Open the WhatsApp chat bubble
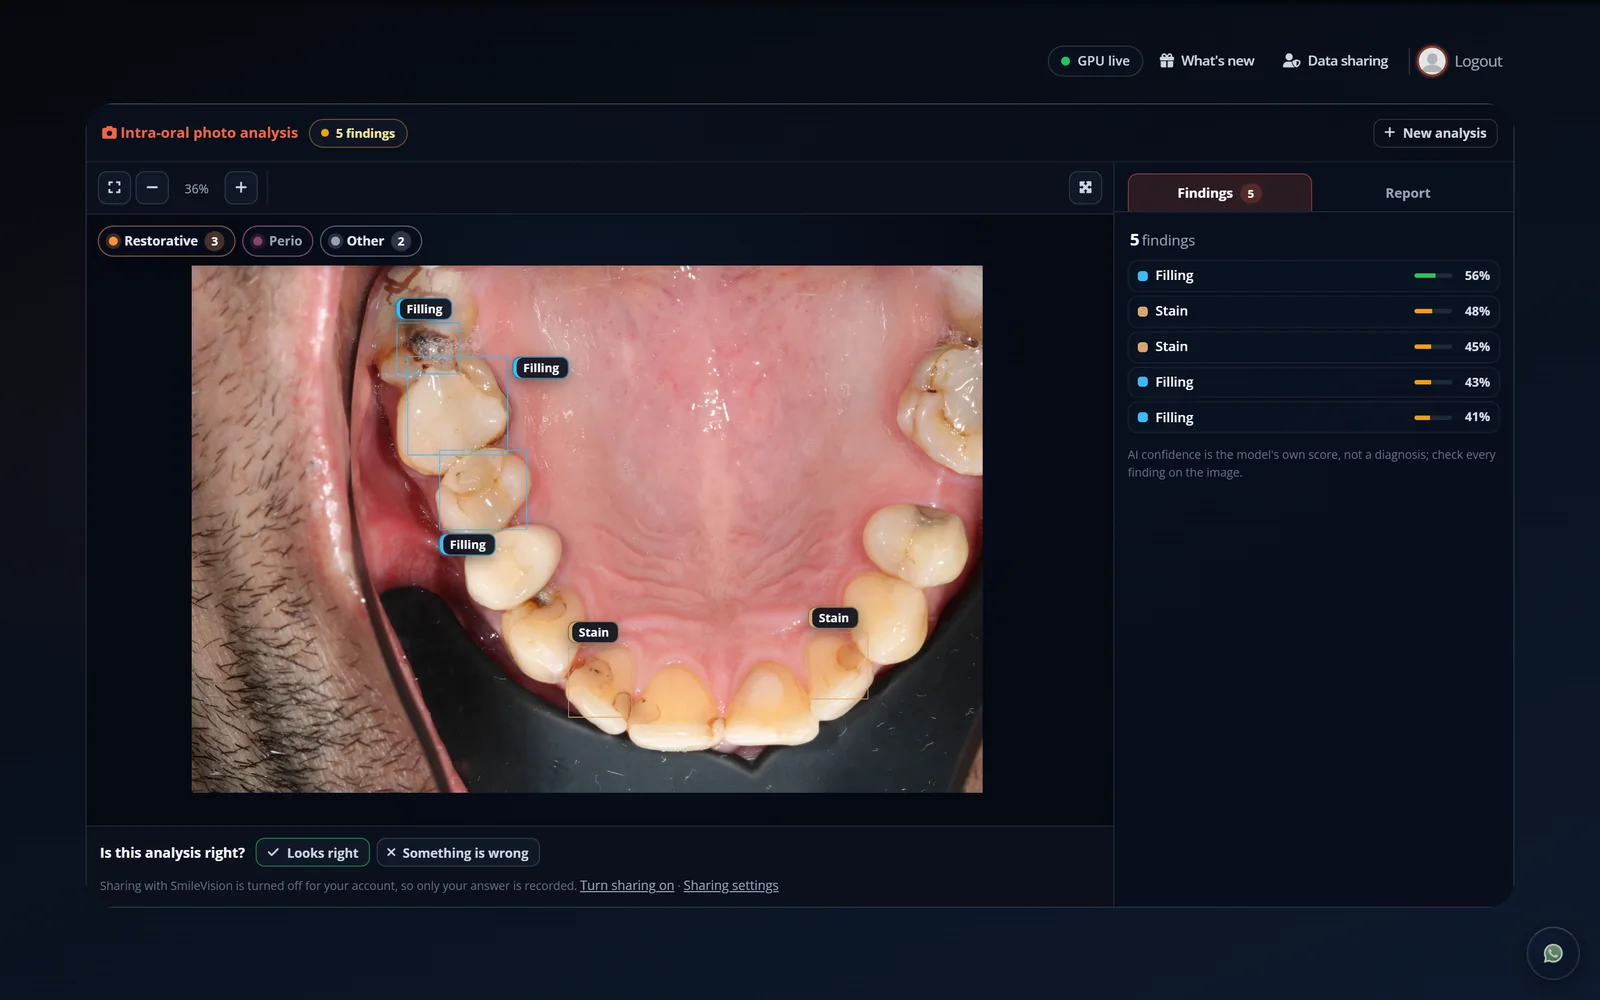 (1553, 953)
